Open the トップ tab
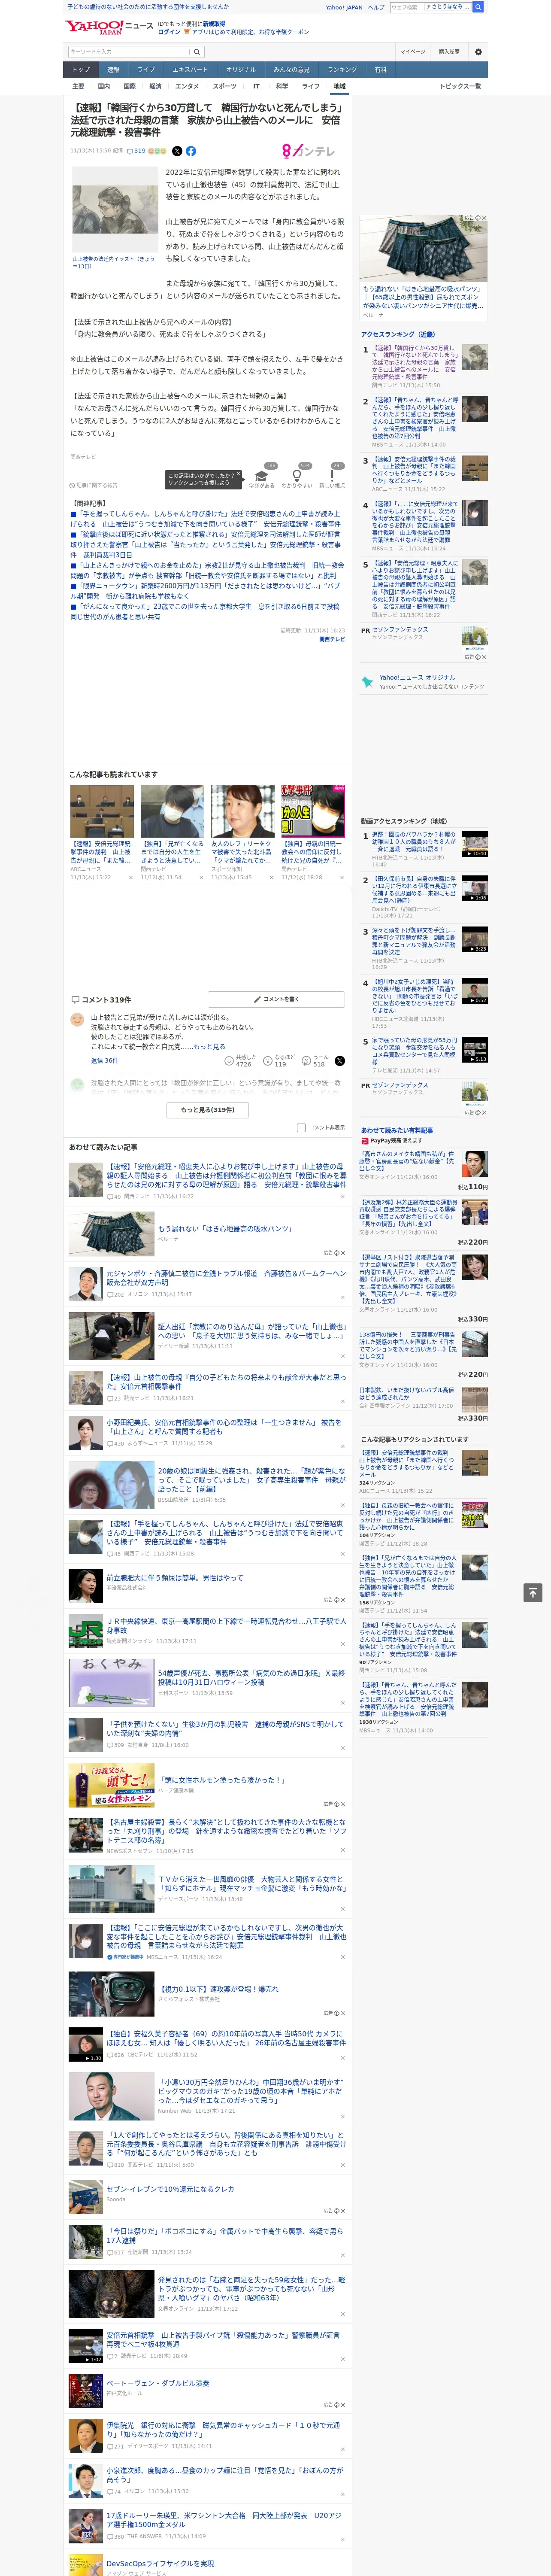 coord(81,70)
